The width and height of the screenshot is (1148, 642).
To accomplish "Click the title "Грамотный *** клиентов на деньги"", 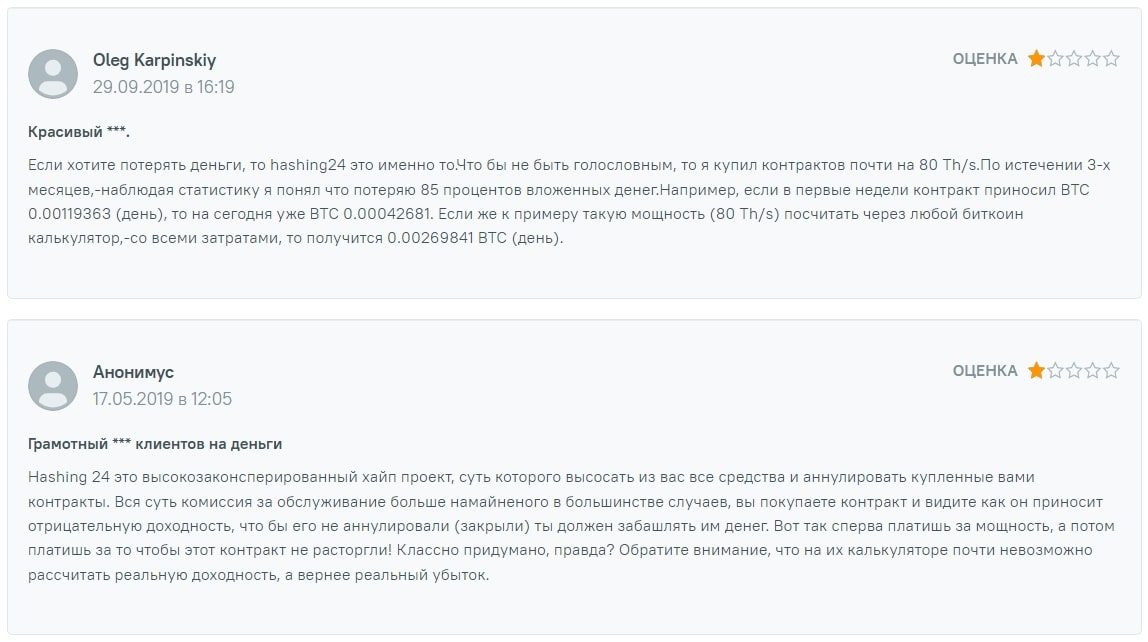I will [x=155, y=443].
